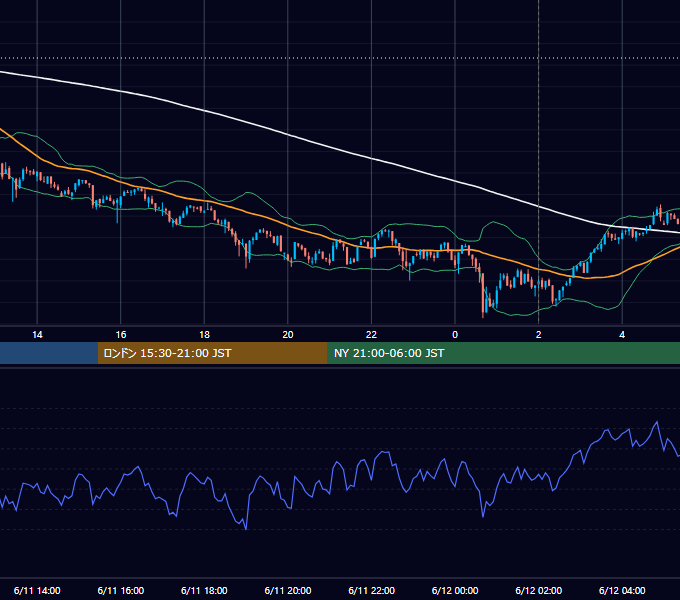The height and width of the screenshot is (600, 680).
Task: Click the 6/11 18:00 time label
Action: point(204,590)
